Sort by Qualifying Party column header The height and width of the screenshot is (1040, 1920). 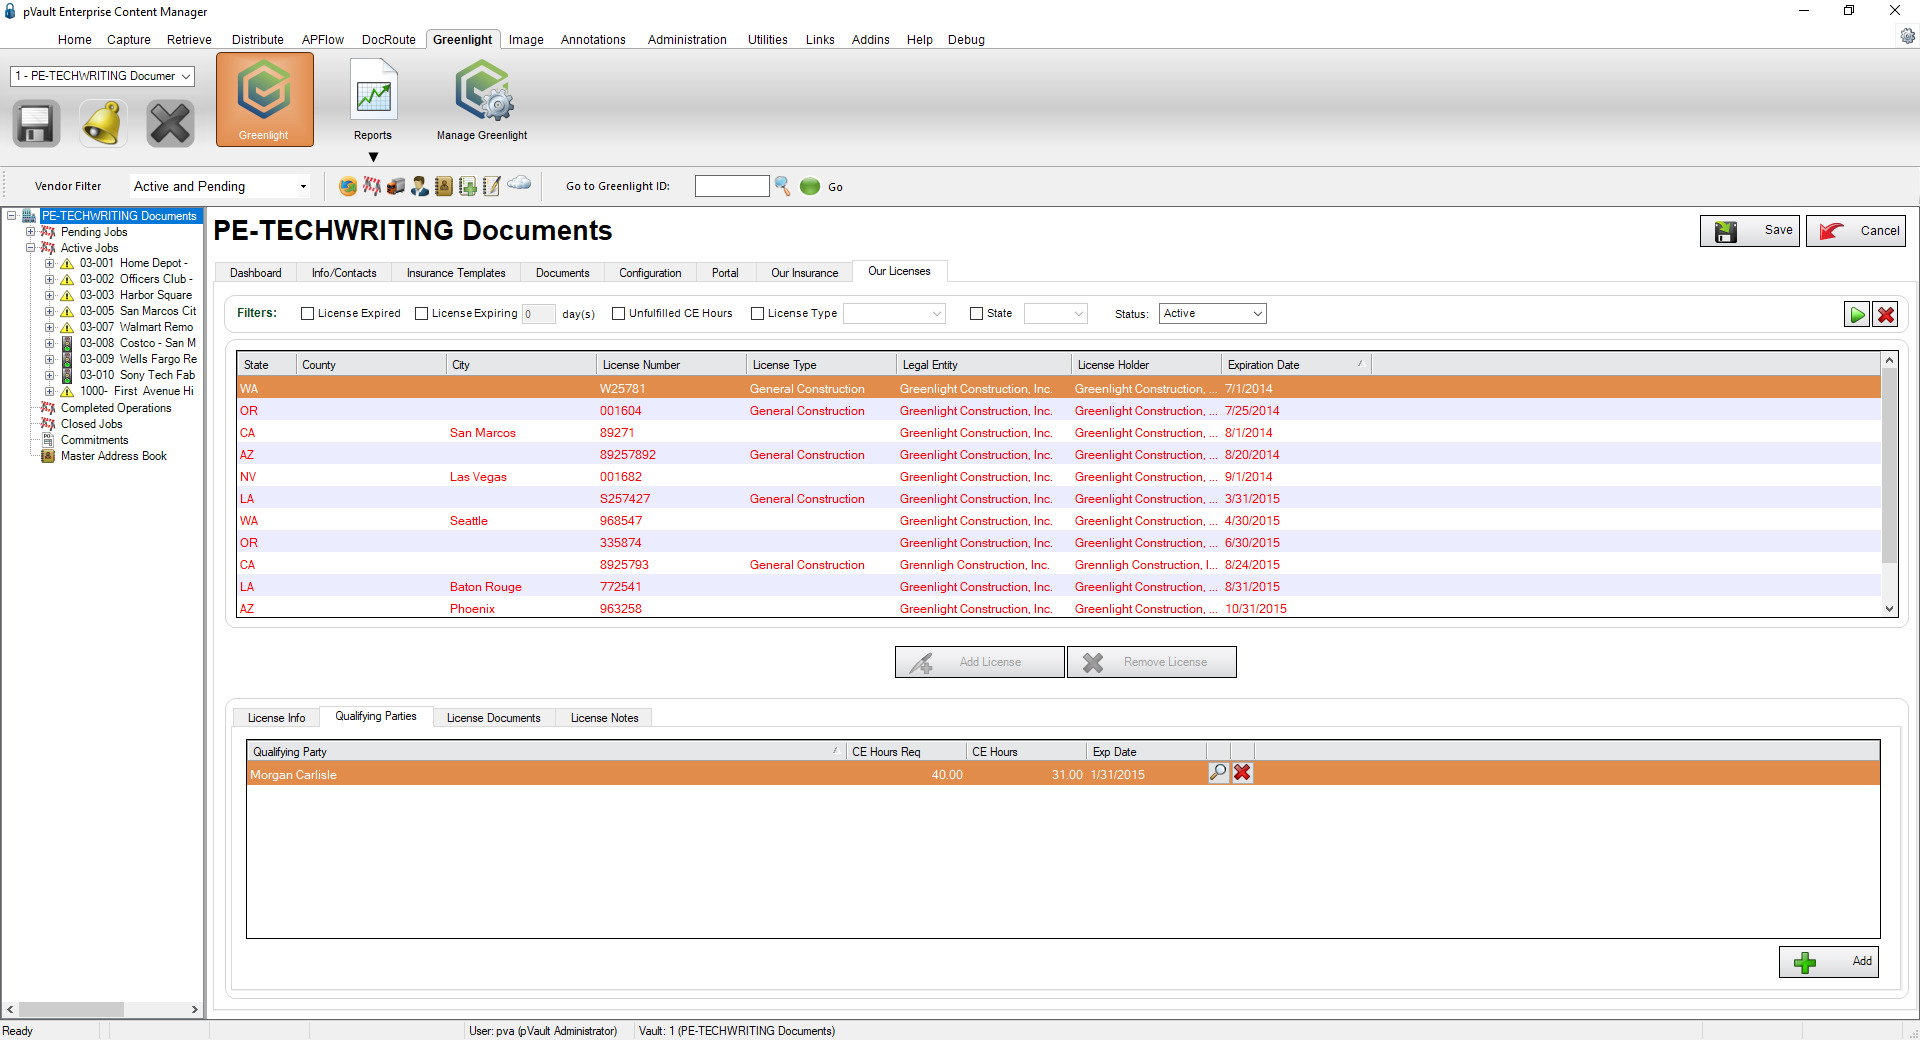point(545,752)
